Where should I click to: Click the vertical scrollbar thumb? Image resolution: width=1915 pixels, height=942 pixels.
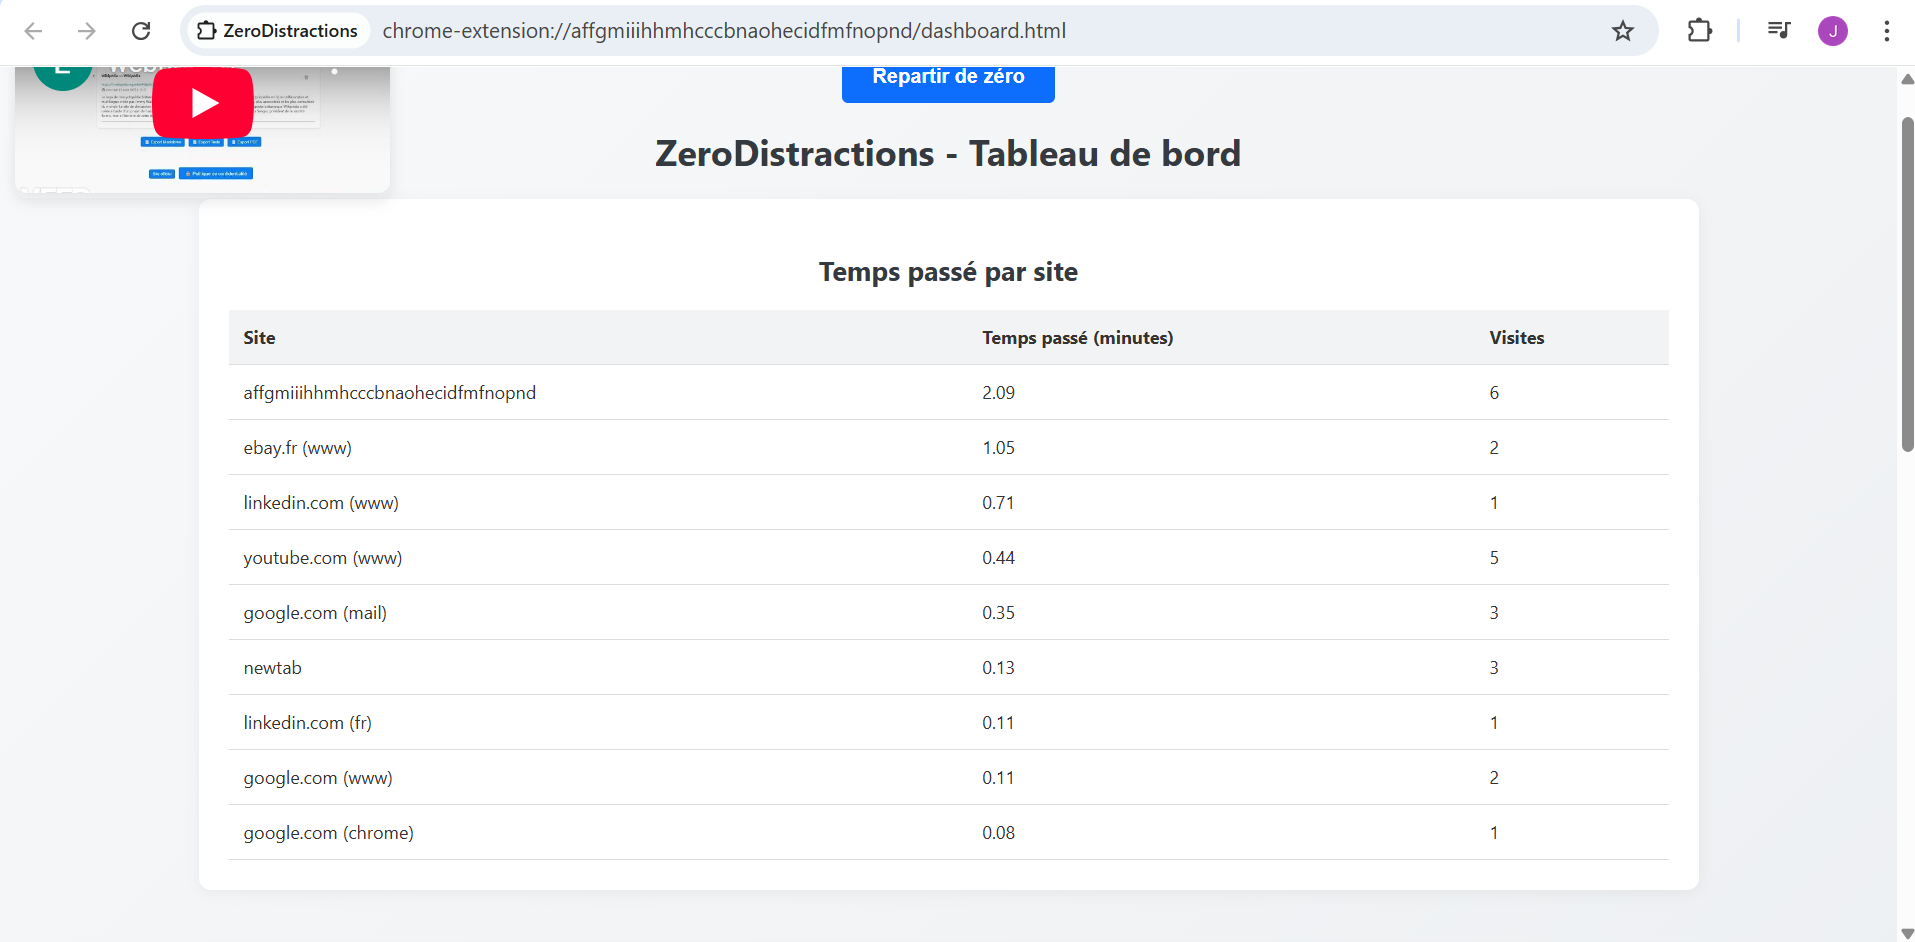(x=1907, y=284)
